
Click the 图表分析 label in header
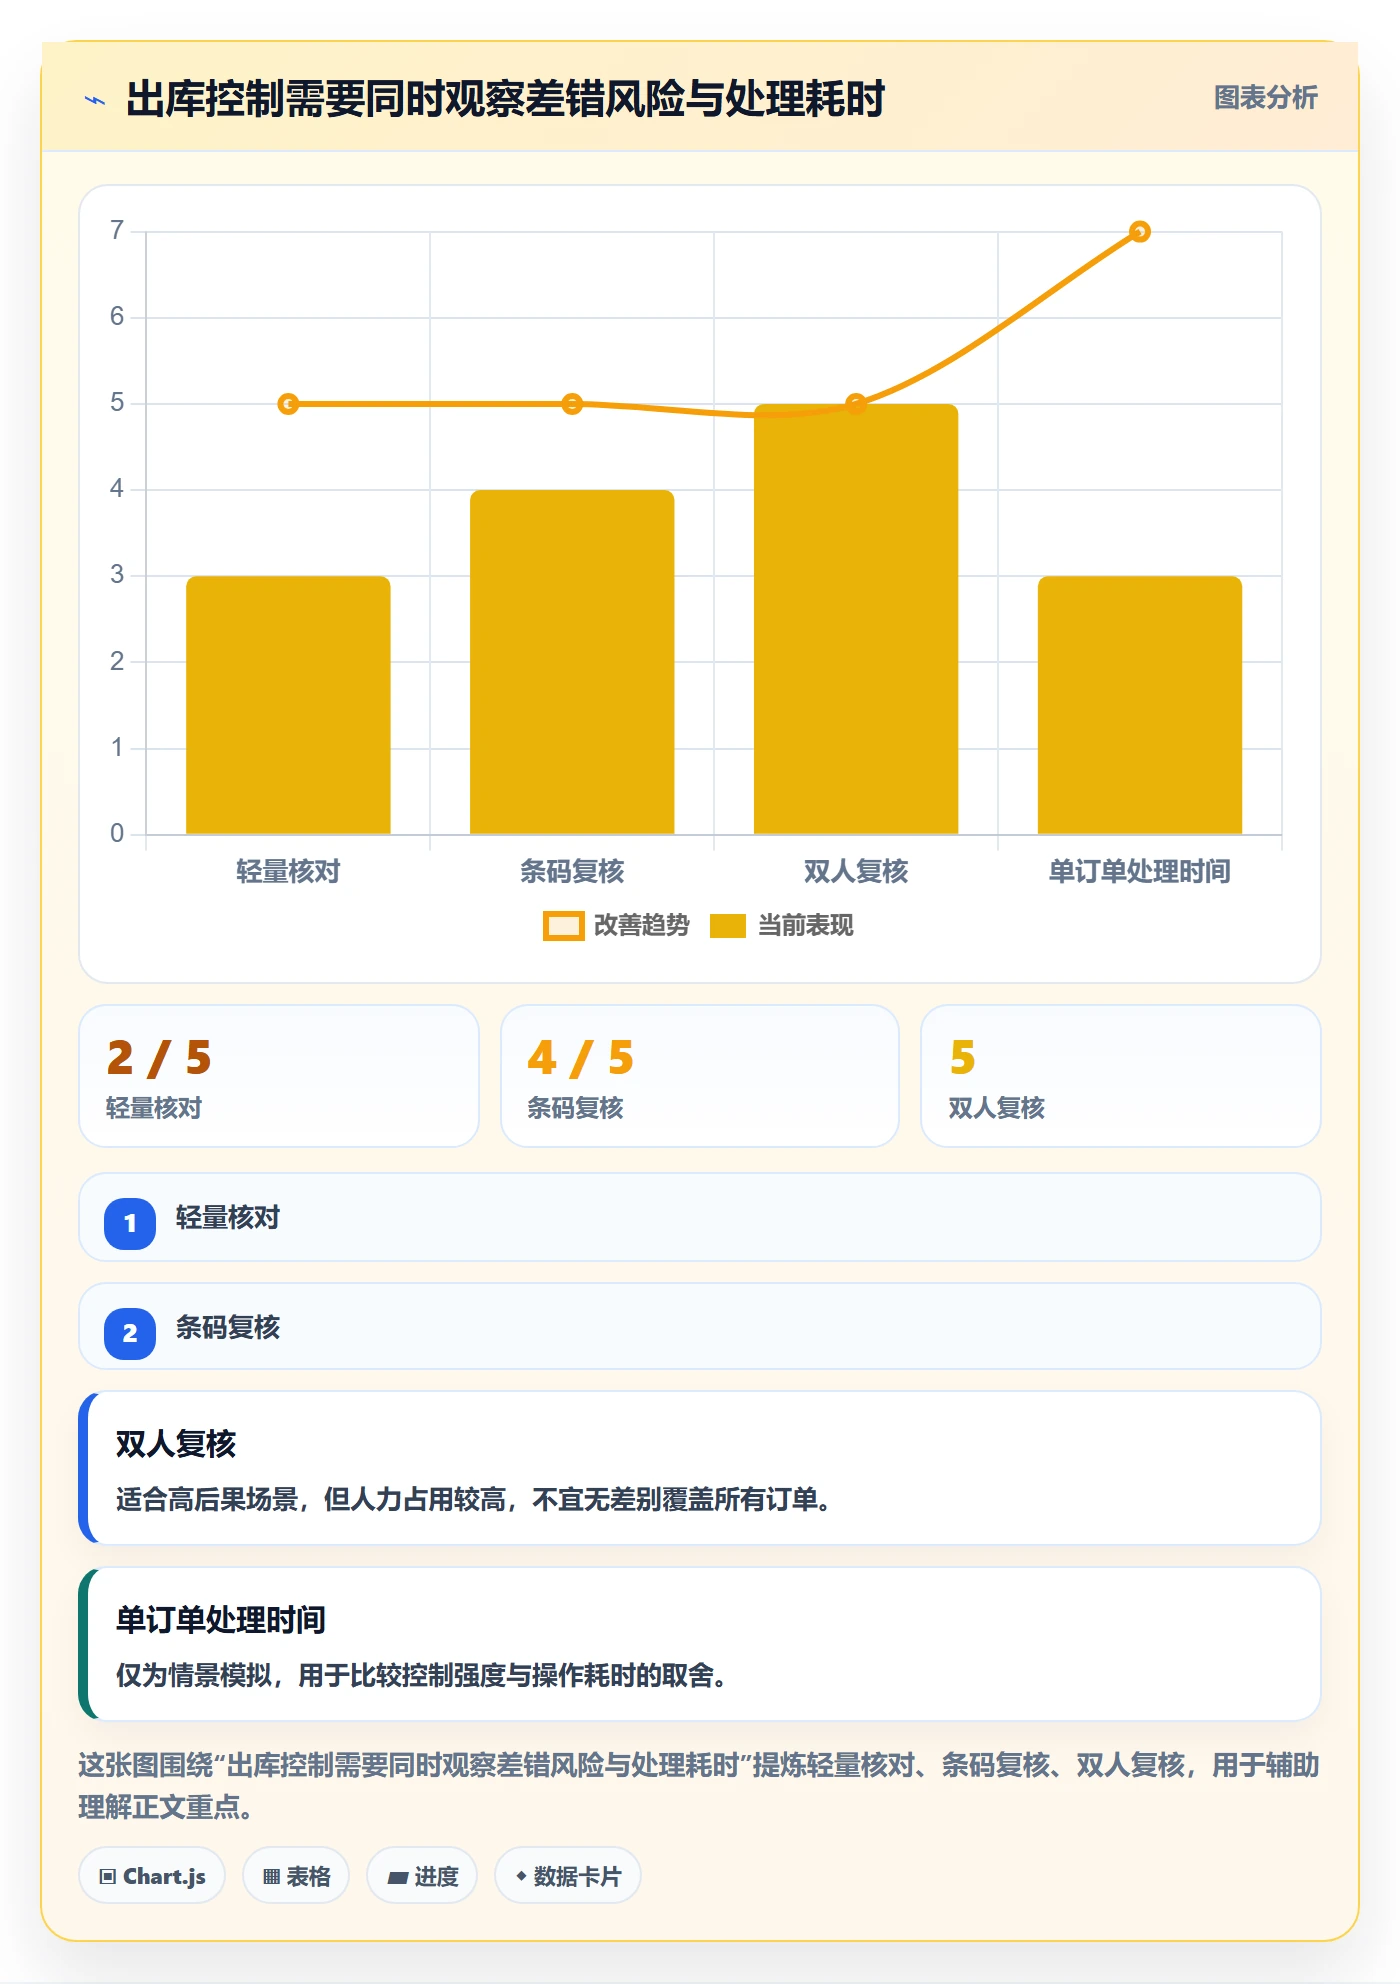[1265, 98]
